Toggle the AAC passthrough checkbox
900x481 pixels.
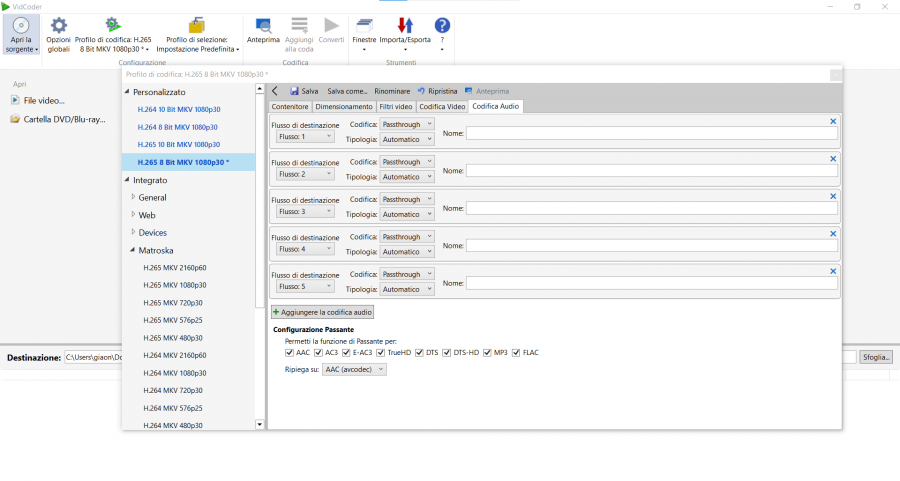289,352
